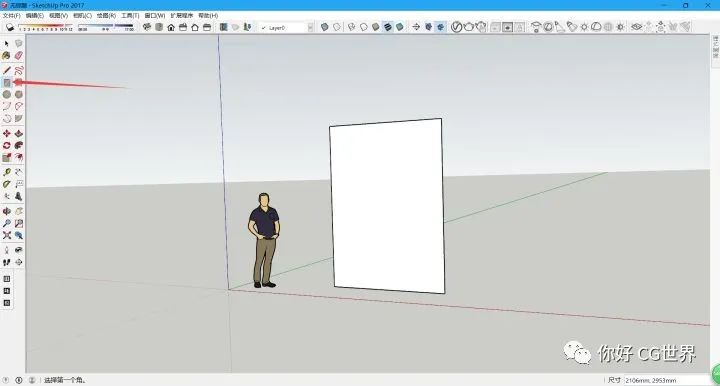Enable Shaded With Textures style

388,28
